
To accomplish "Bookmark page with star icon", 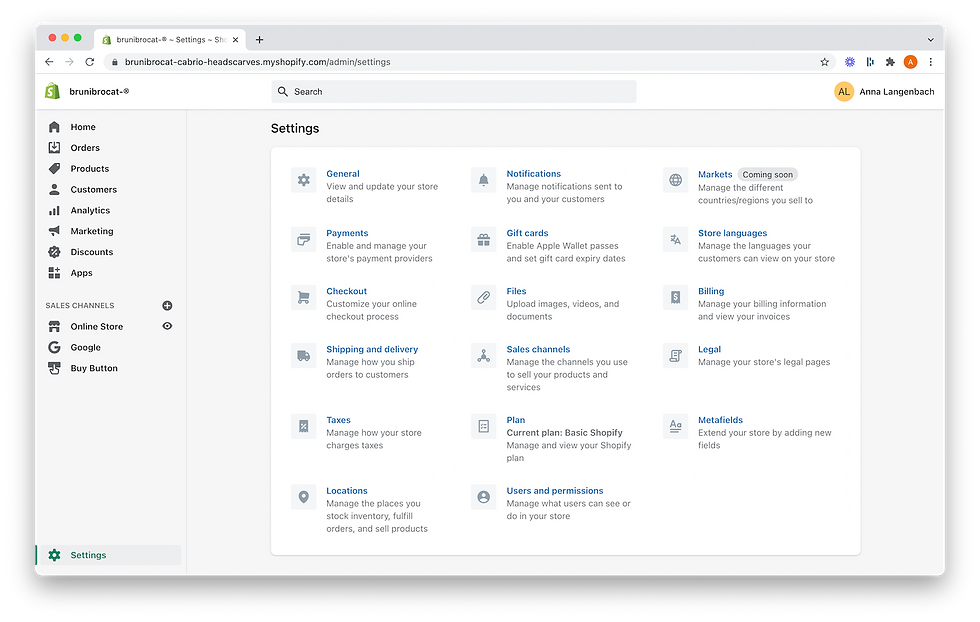I will (824, 62).
